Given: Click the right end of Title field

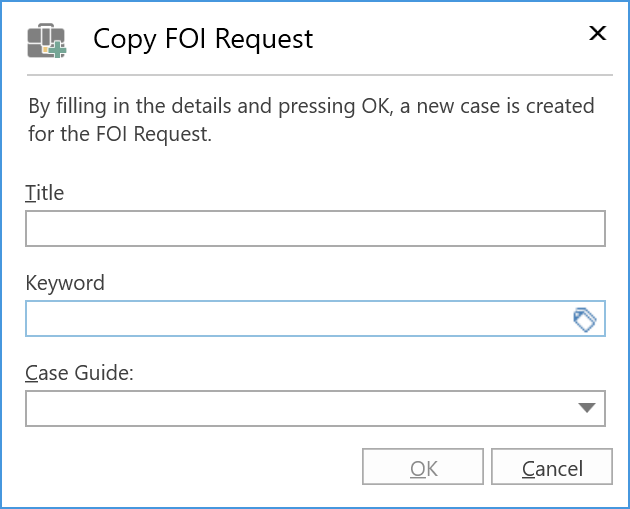Looking at the screenshot, I should [590, 229].
